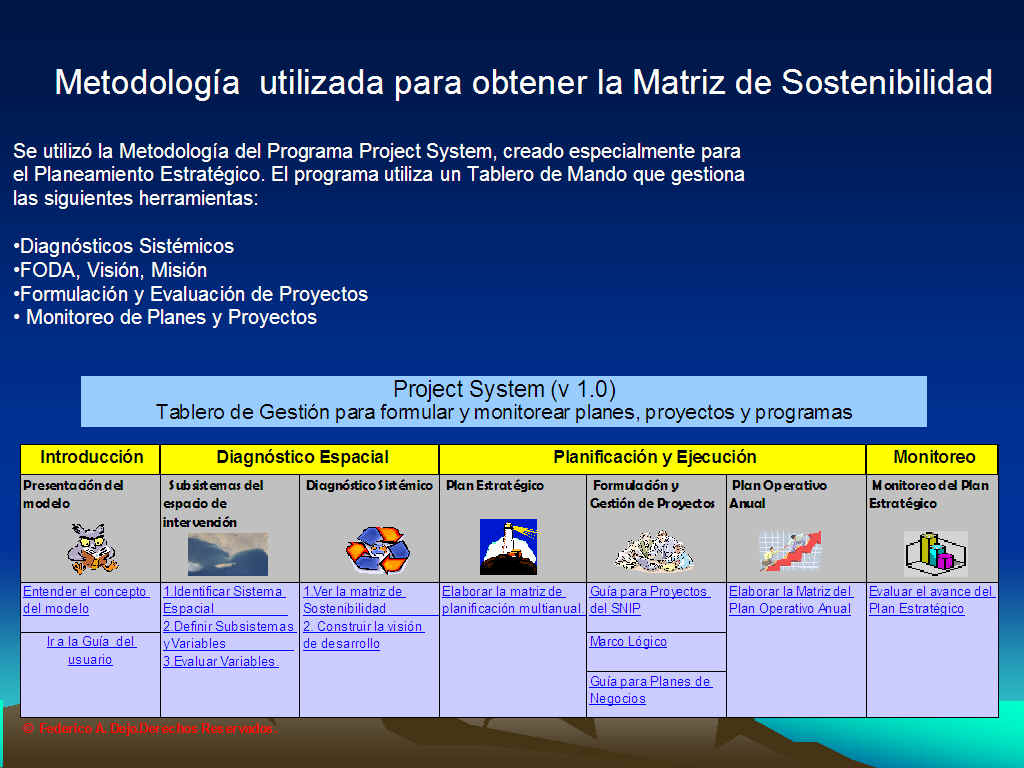The width and height of the screenshot is (1024, 768).
Task: Click 'Formulación y Gestión de Proyectos' label
Action: [x=652, y=494]
